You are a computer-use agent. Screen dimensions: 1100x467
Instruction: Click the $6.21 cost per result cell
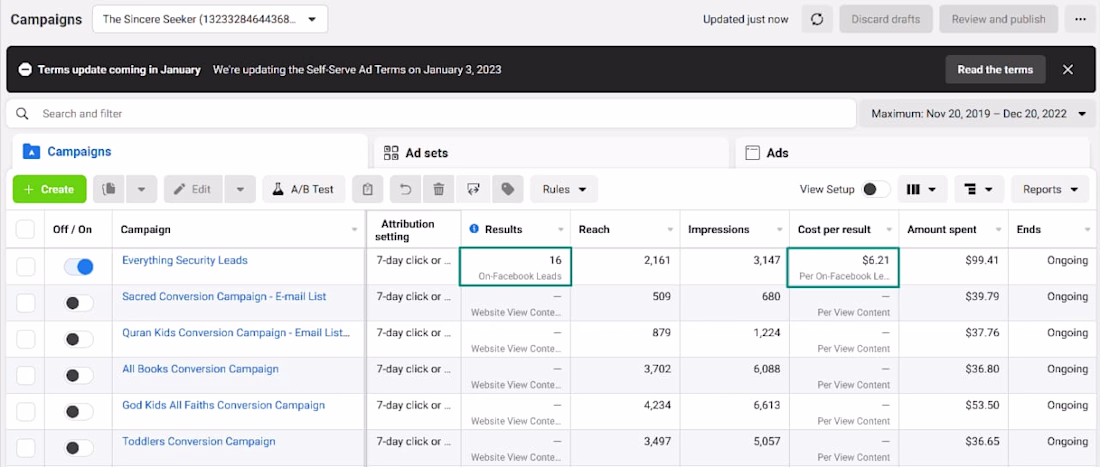pyautogui.click(x=844, y=267)
